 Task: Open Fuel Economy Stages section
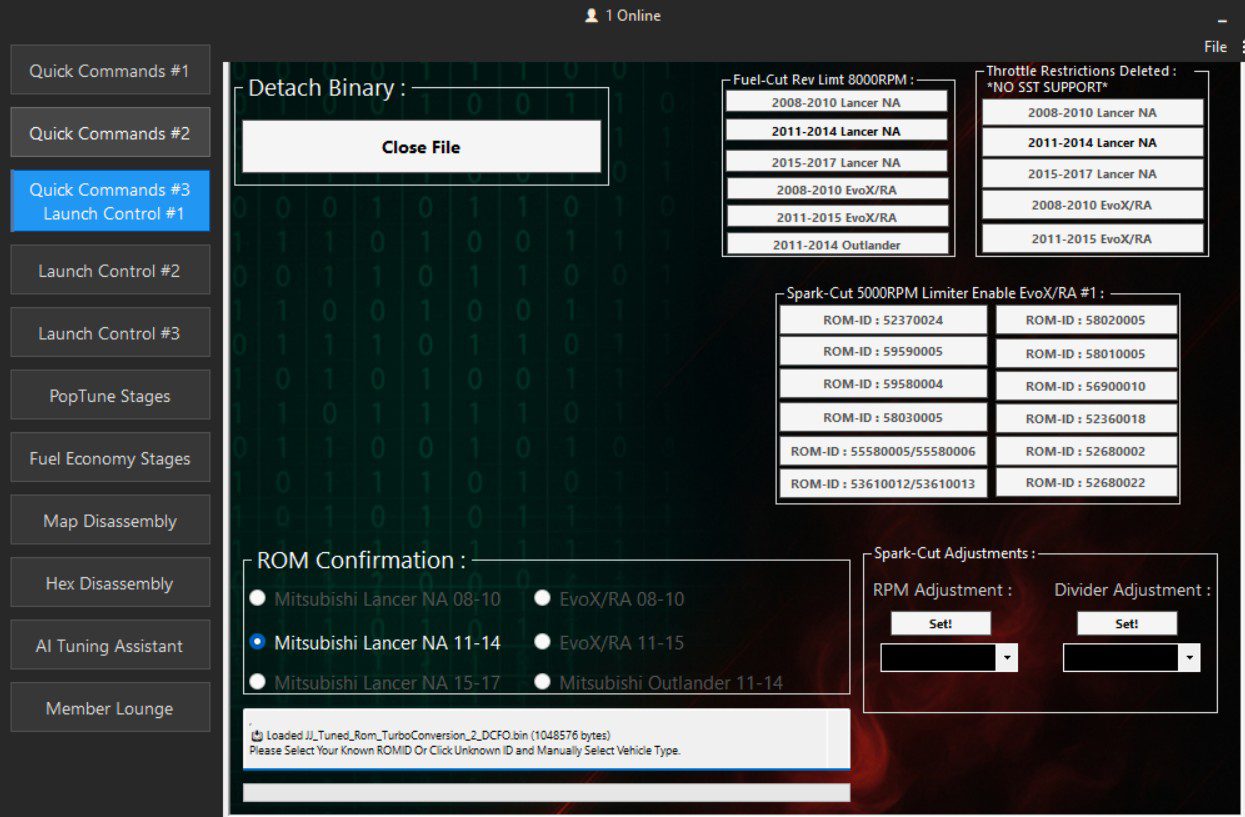coord(110,458)
